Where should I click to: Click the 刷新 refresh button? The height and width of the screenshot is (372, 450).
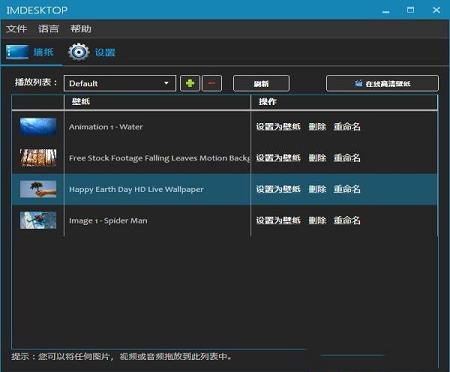coord(261,83)
